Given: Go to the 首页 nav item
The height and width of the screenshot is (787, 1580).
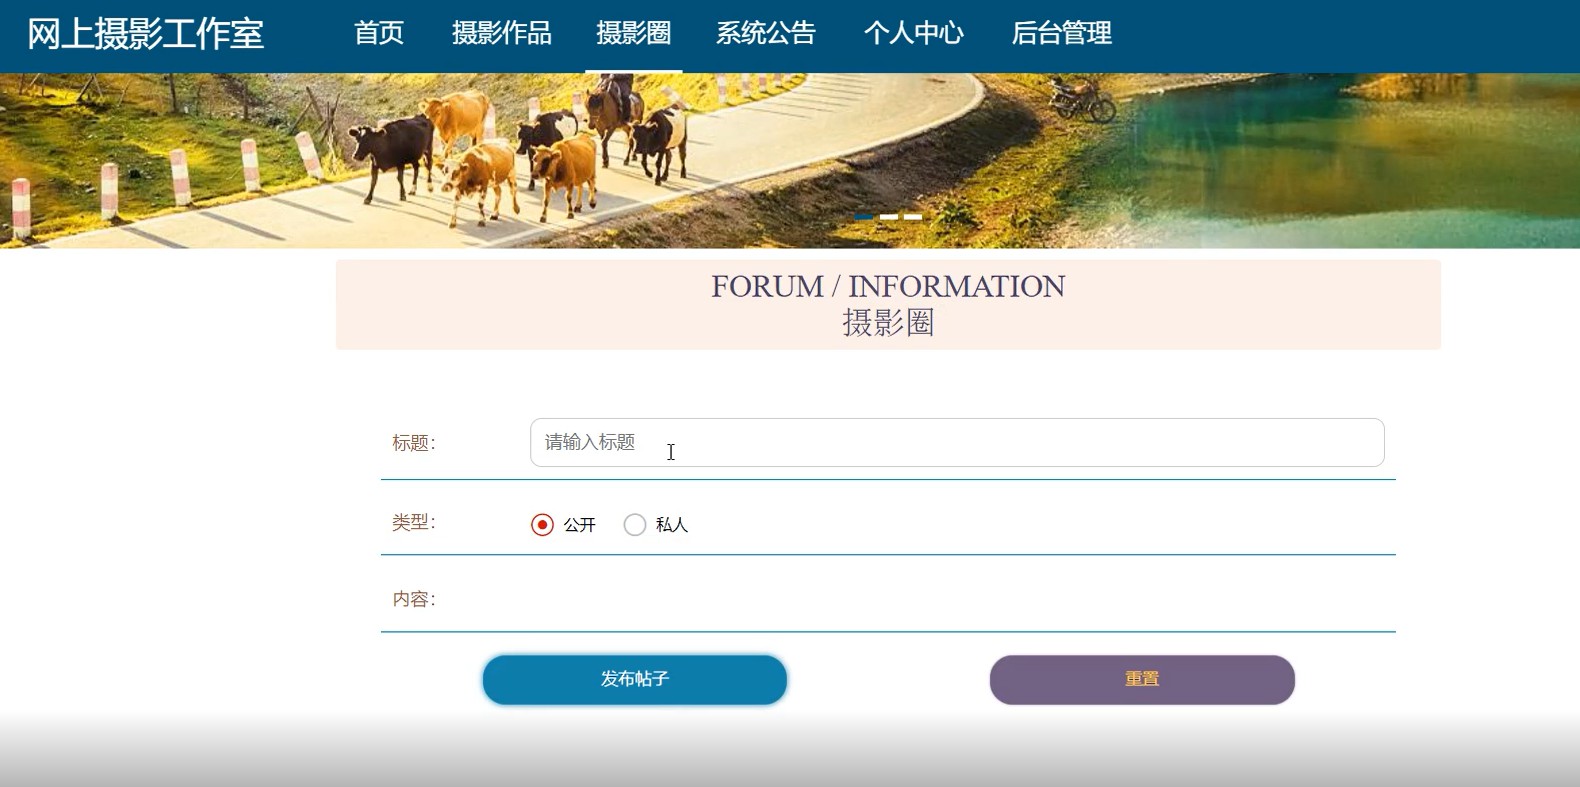Looking at the screenshot, I should click(x=379, y=33).
